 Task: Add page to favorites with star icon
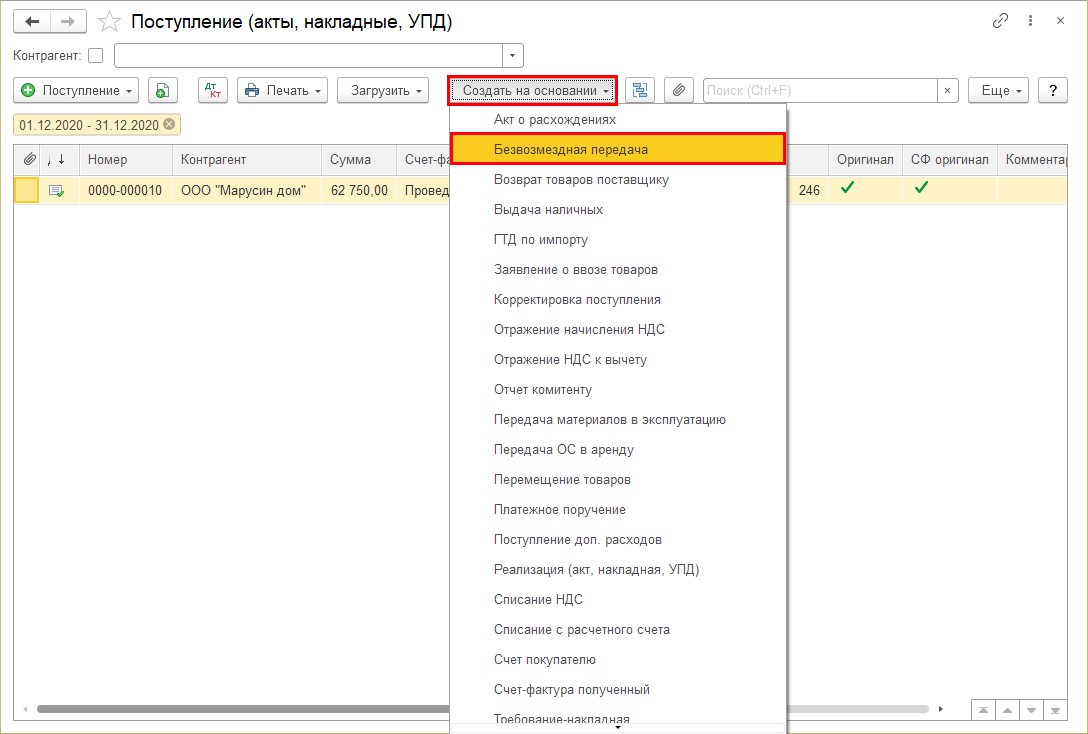click(x=109, y=22)
